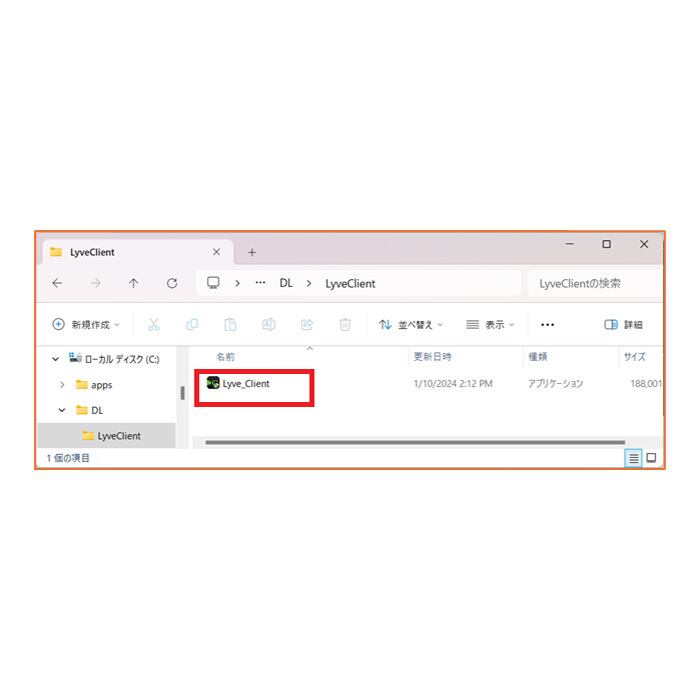
Task: Click the Cut scissors icon
Action: [154, 325]
